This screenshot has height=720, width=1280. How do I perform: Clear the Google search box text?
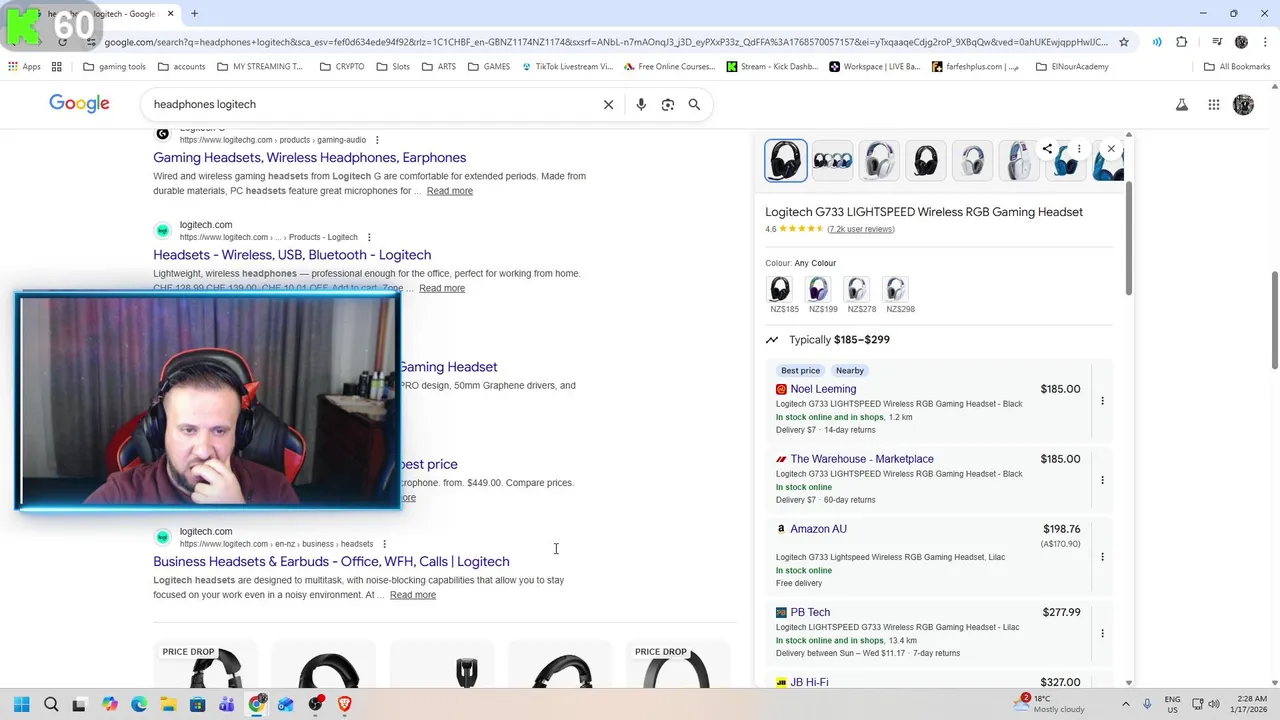point(608,104)
